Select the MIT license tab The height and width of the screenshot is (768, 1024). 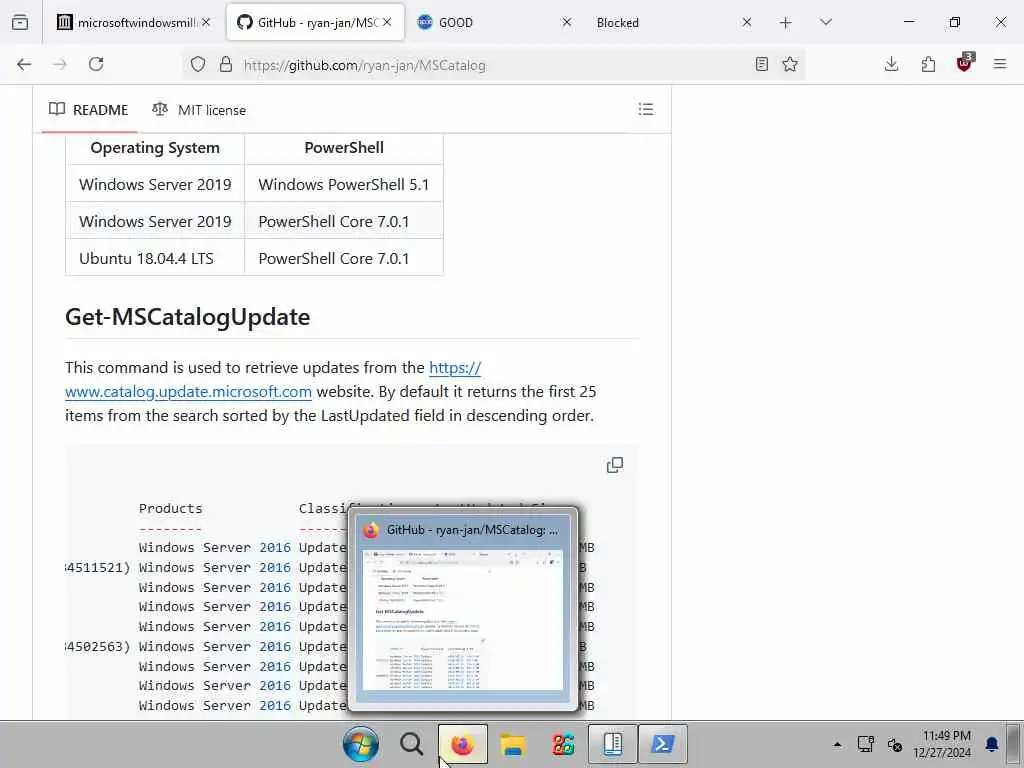199,110
